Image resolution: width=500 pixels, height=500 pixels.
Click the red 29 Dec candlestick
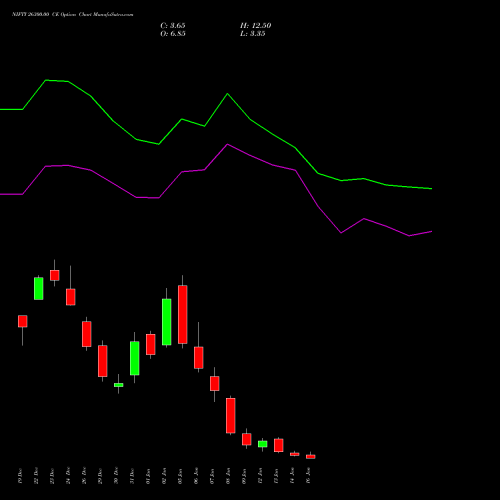click(x=103, y=361)
